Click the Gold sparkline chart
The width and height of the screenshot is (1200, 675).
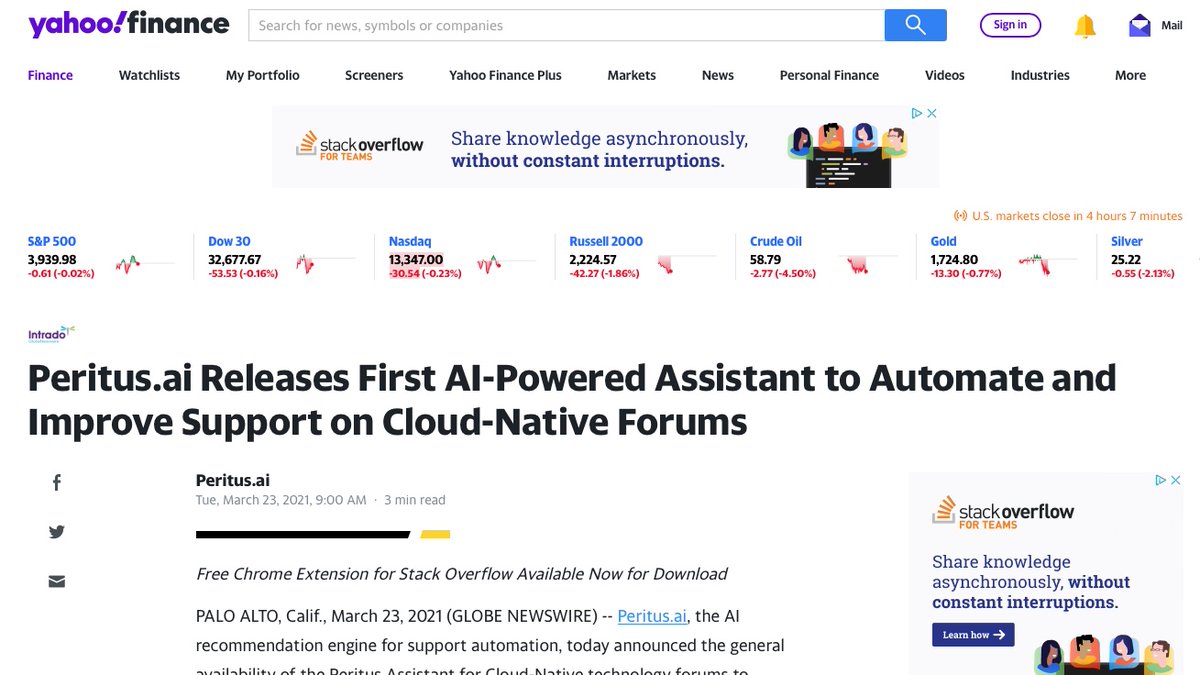1048,264
